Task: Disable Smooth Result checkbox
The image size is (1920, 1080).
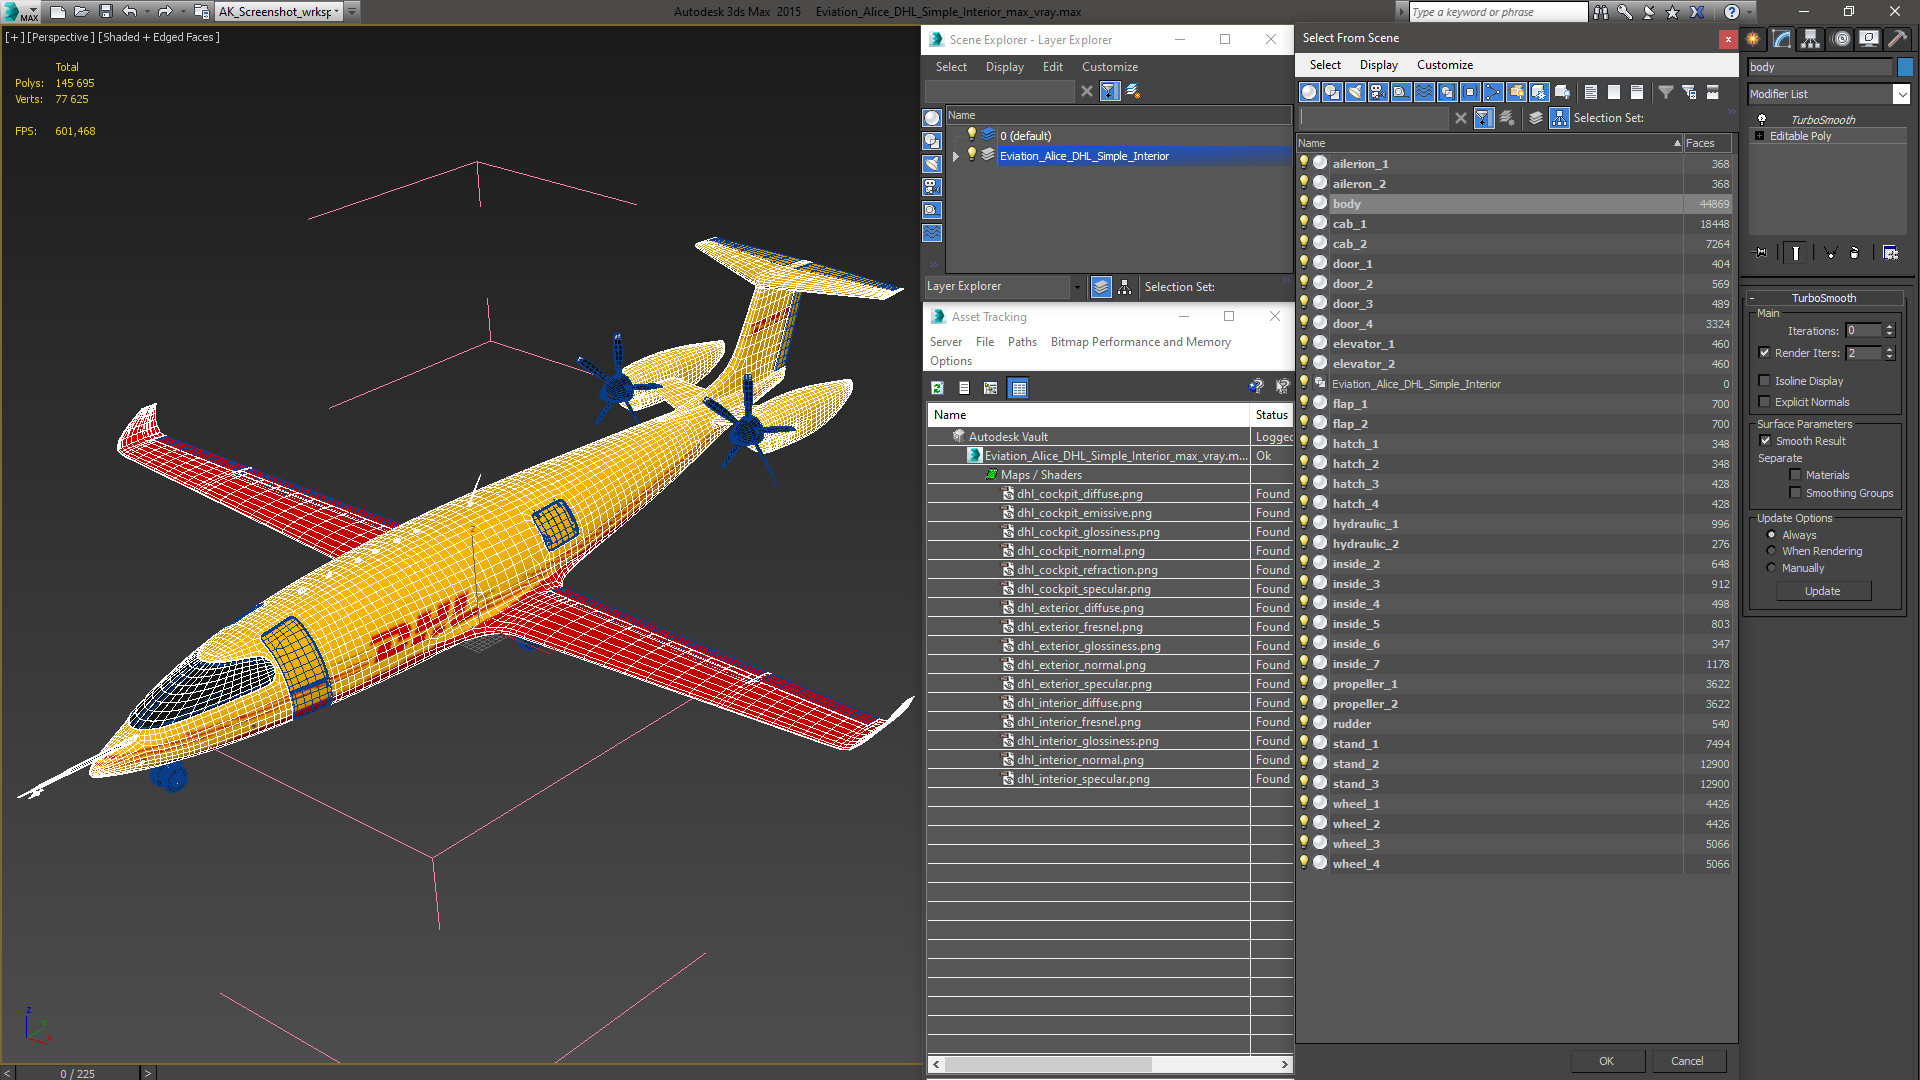Action: pyautogui.click(x=1765, y=441)
